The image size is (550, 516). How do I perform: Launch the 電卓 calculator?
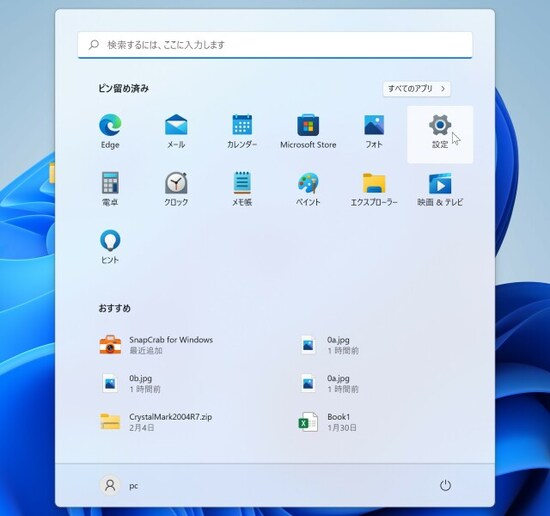(x=110, y=189)
